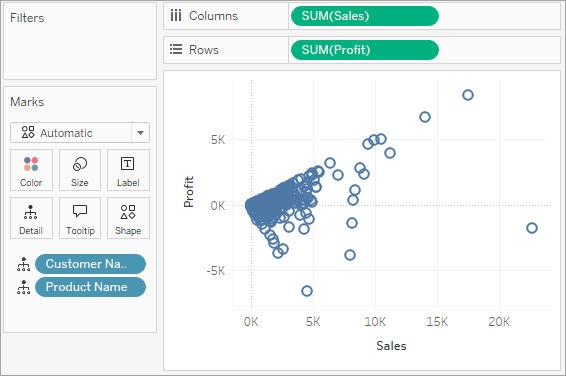Expand the mark type dropdown arrow
The height and width of the screenshot is (376, 566).
tap(140, 133)
